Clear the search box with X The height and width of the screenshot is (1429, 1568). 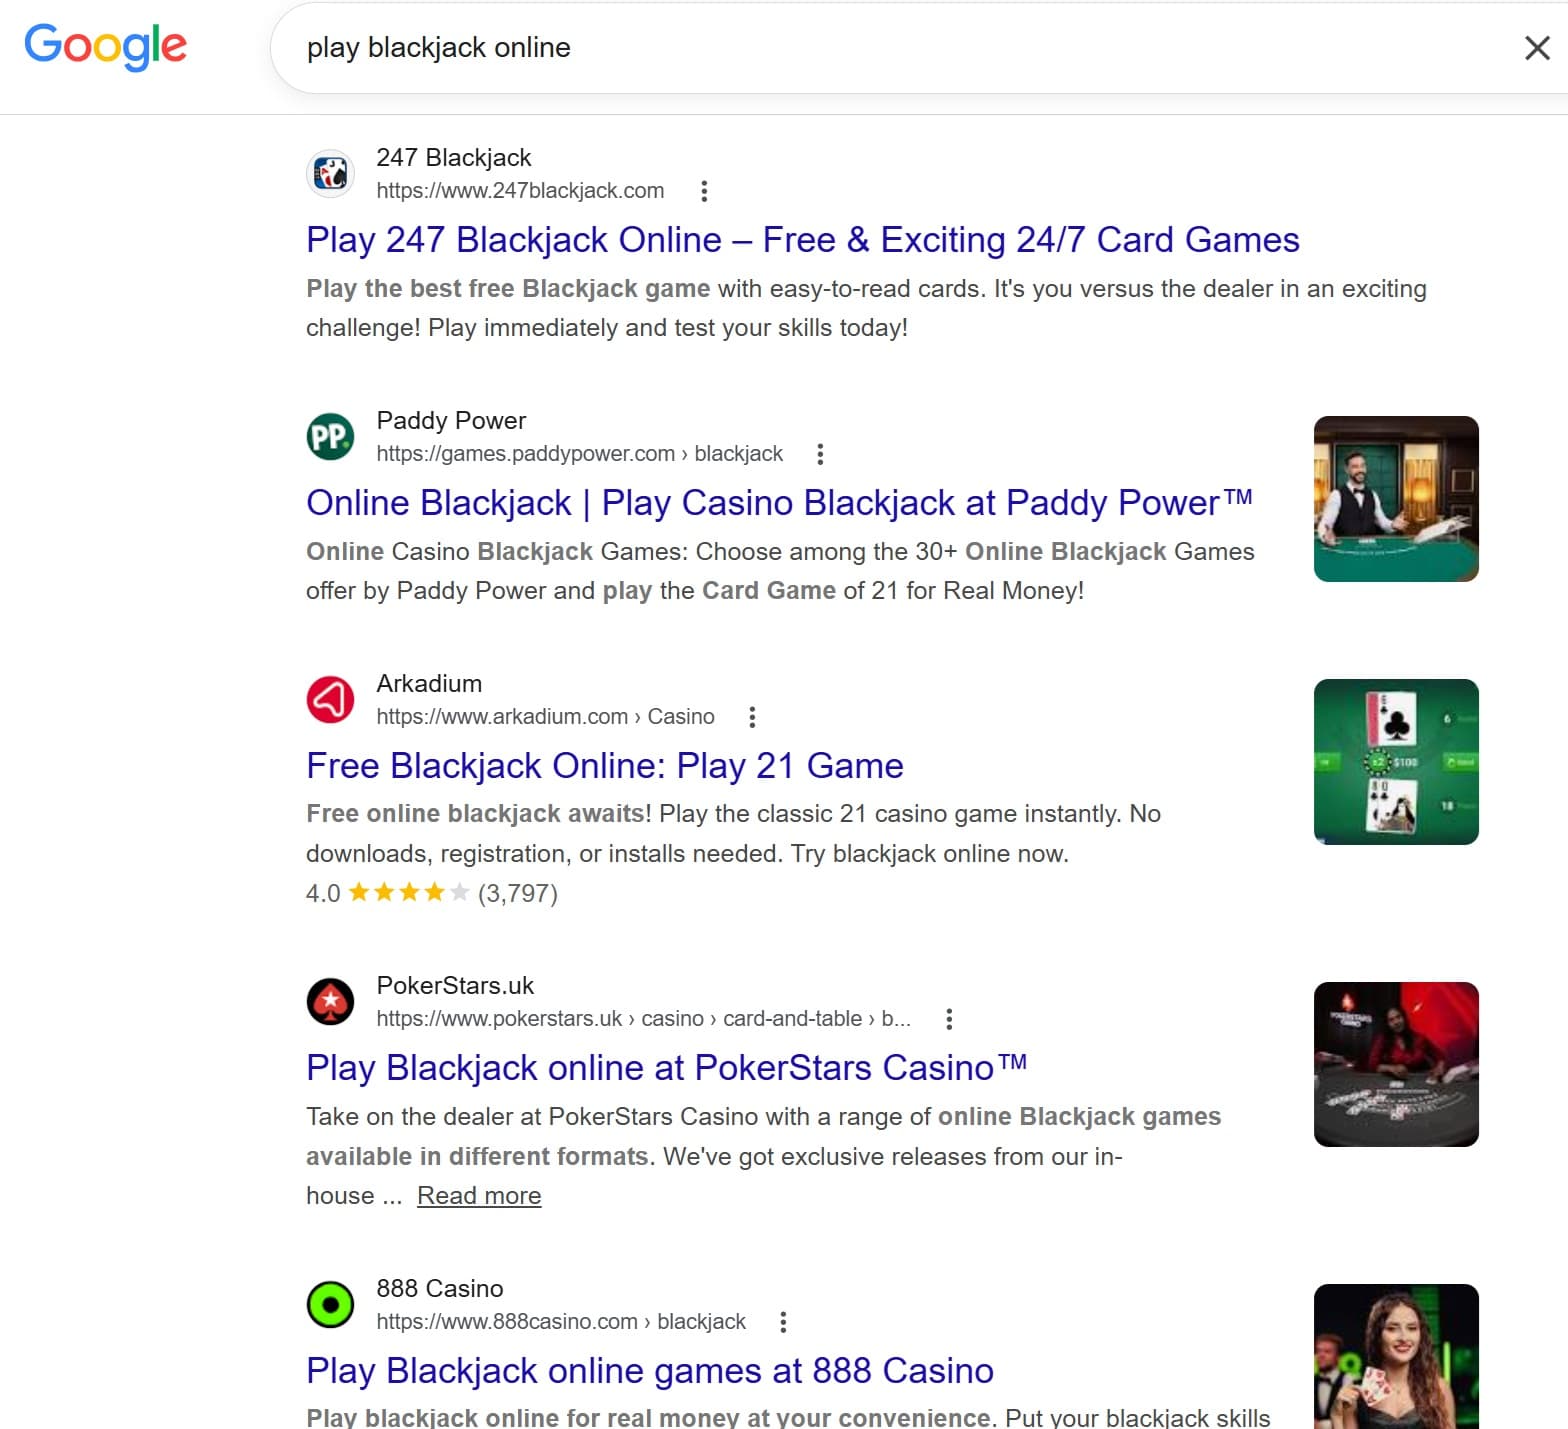pos(1537,48)
